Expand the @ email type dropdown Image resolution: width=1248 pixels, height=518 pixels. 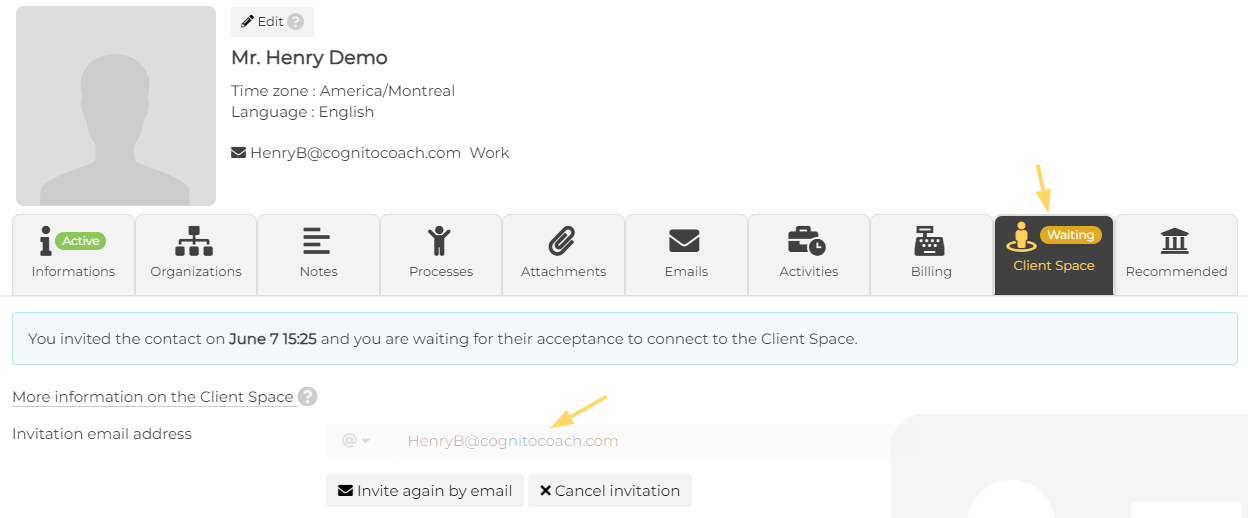tap(356, 441)
